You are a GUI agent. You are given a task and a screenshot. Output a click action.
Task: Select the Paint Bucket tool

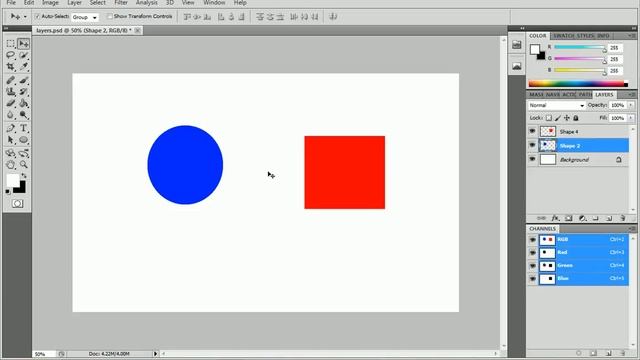point(23,103)
